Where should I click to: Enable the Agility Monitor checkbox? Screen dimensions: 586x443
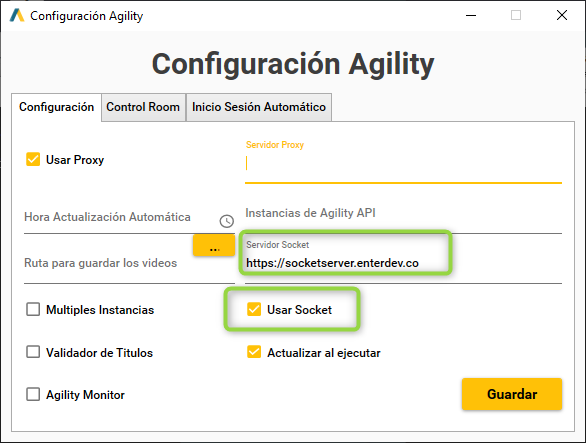pyautogui.click(x=33, y=394)
